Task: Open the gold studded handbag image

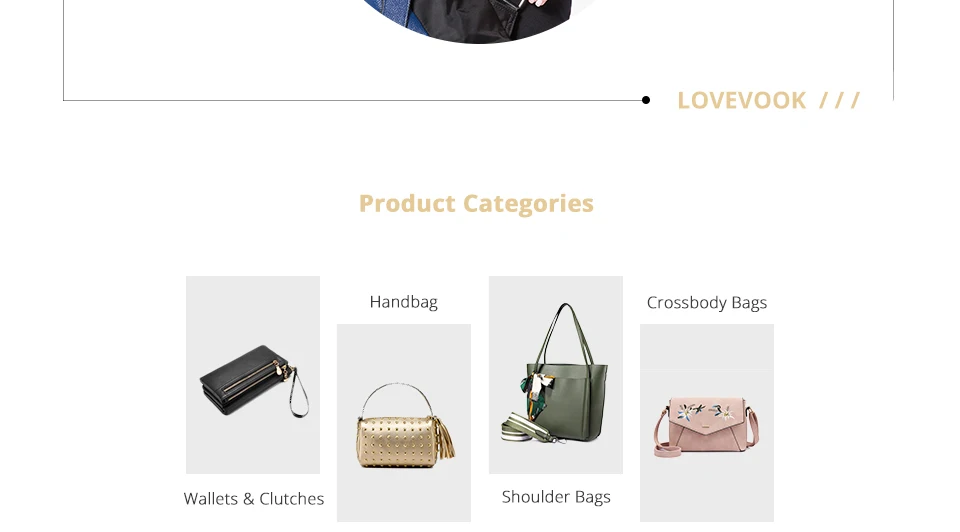Action: click(404, 423)
